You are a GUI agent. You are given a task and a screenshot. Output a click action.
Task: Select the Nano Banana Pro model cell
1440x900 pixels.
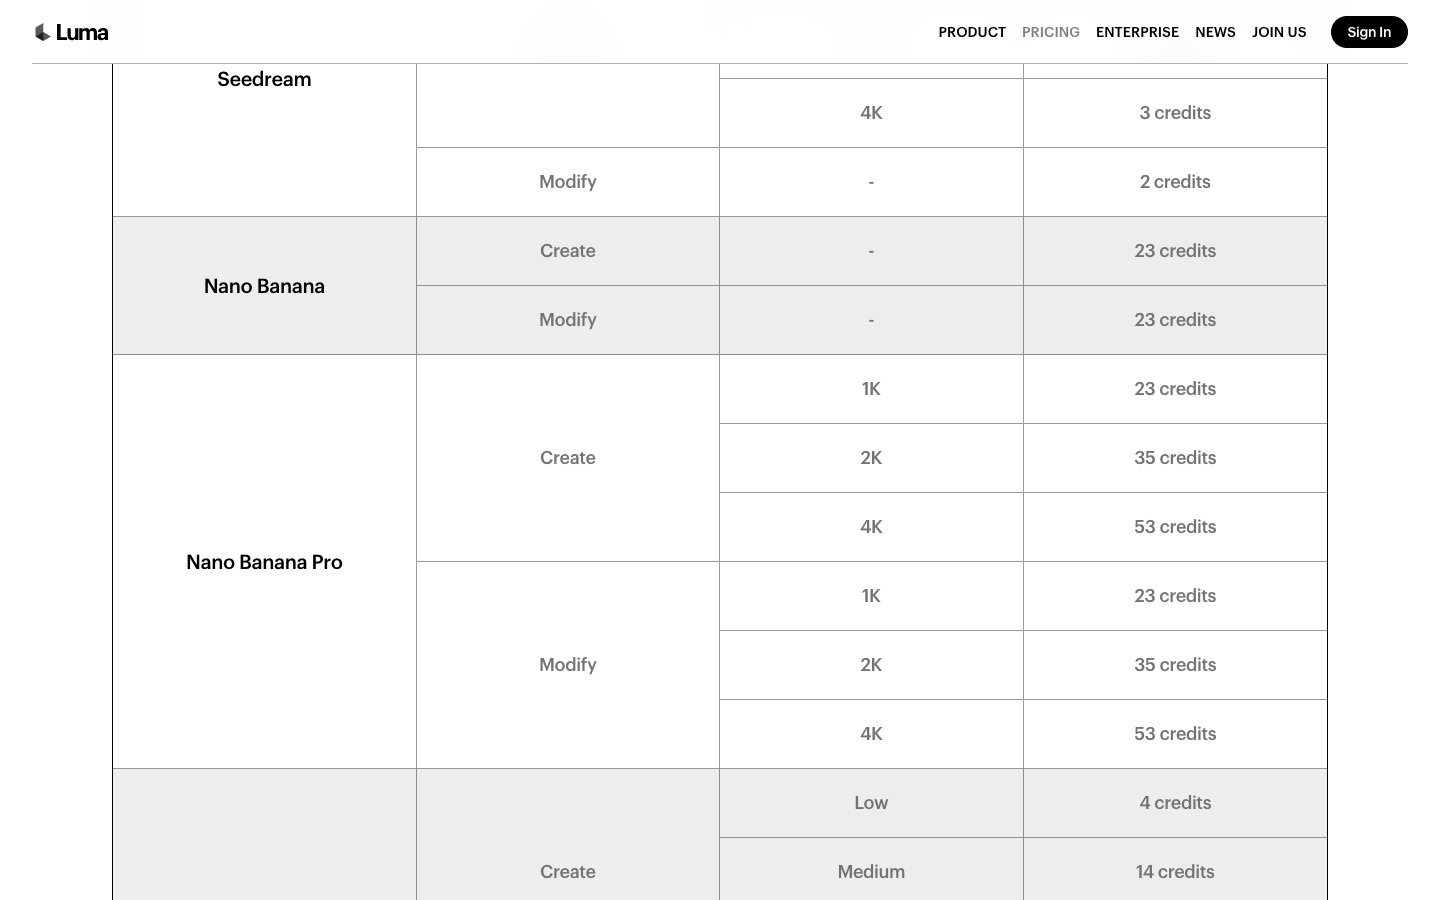pyautogui.click(x=264, y=562)
